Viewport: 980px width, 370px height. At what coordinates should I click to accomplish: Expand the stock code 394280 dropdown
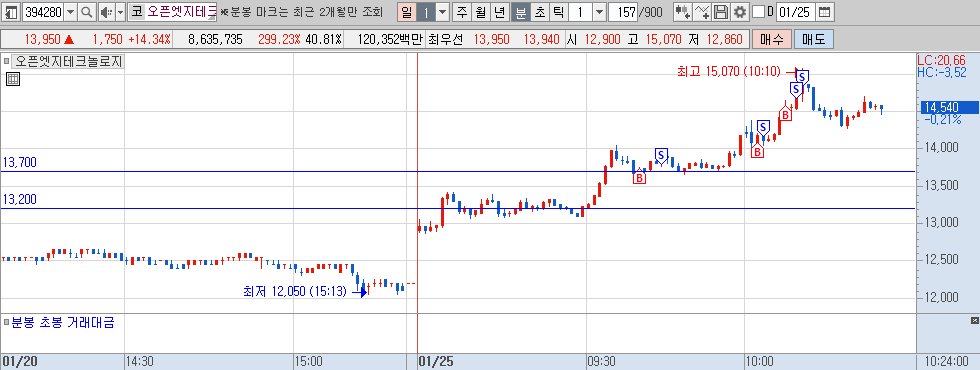tap(70, 12)
